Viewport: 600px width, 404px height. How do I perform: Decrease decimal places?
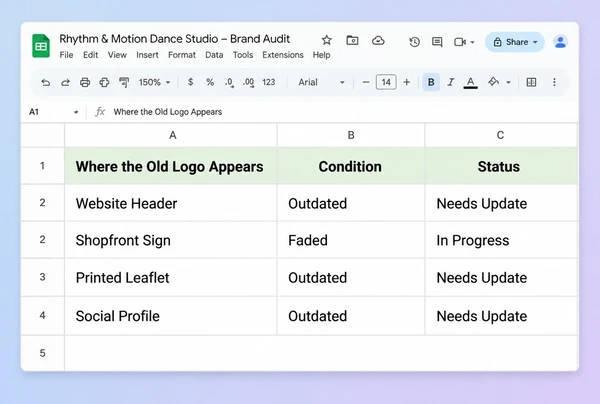coord(229,82)
